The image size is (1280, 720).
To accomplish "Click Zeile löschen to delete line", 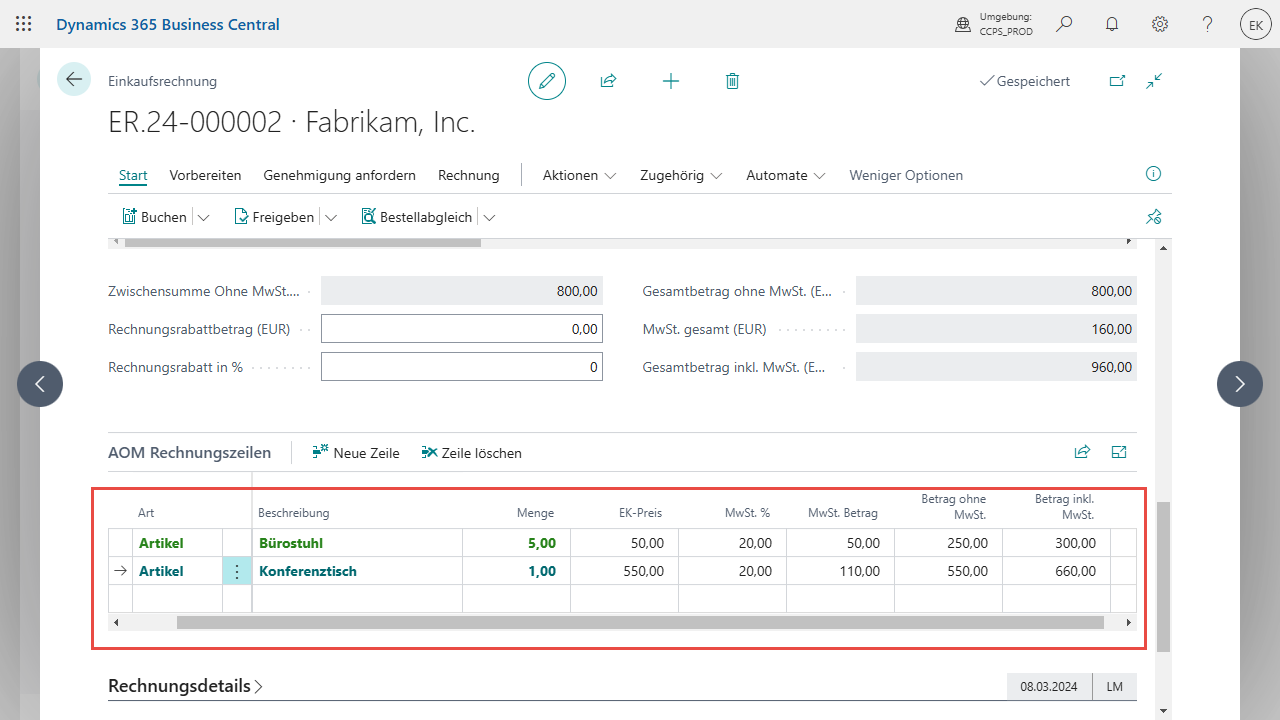I will [x=471, y=453].
